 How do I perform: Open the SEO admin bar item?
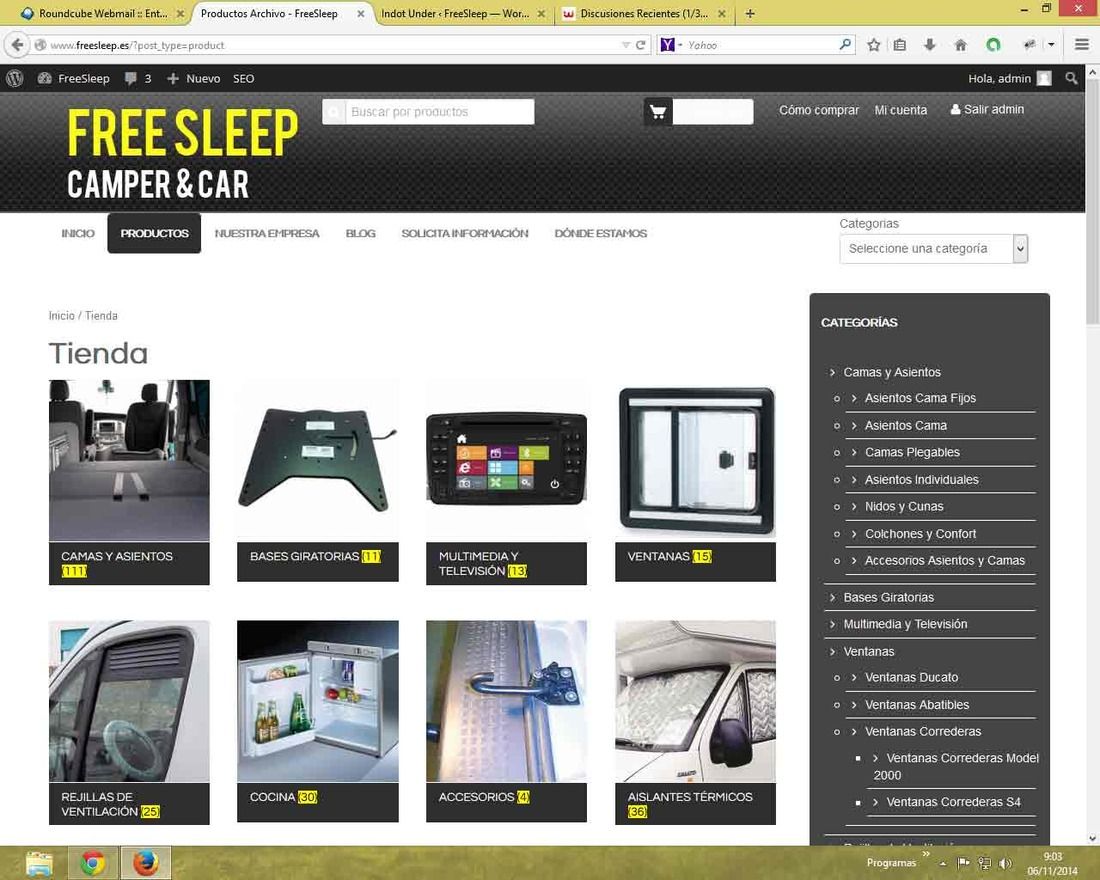pyautogui.click(x=243, y=79)
